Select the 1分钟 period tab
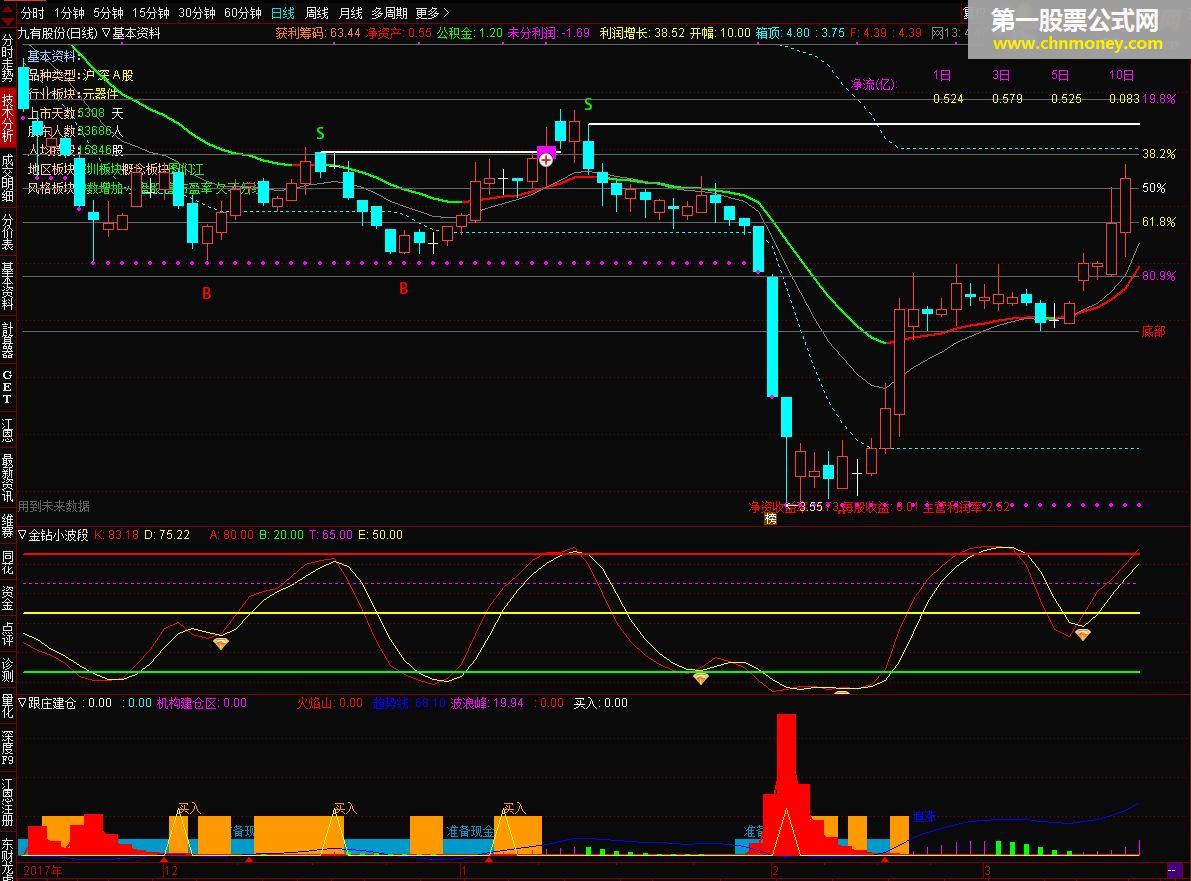Image resolution: width=1191 pixels, height=881 pixels. click(x=69, y=13)
